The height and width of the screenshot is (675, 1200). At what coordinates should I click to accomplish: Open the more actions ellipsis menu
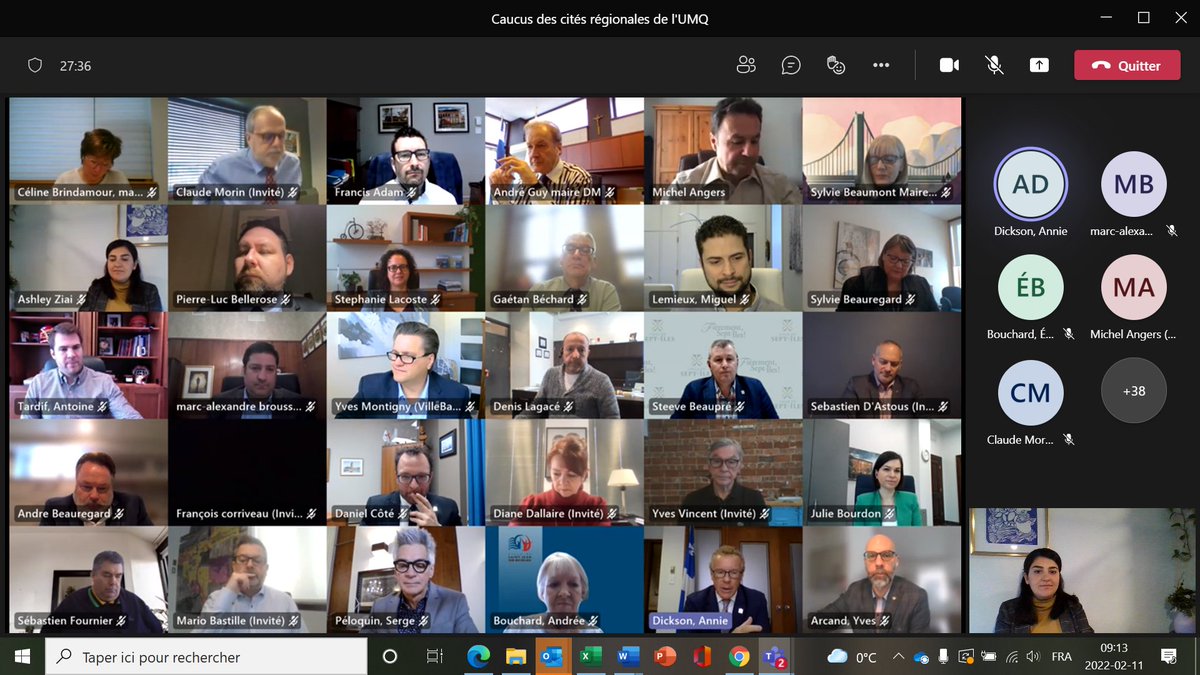881,65
